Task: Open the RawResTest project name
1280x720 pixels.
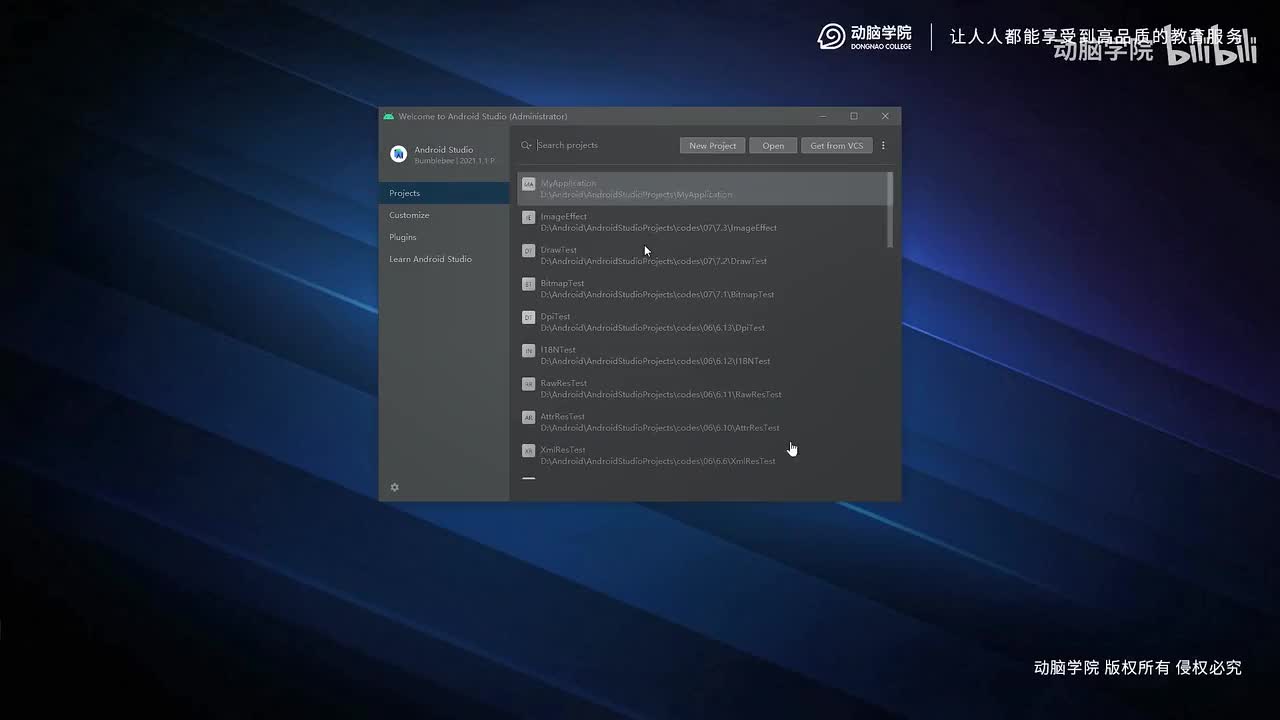Action: pos(564,383)
